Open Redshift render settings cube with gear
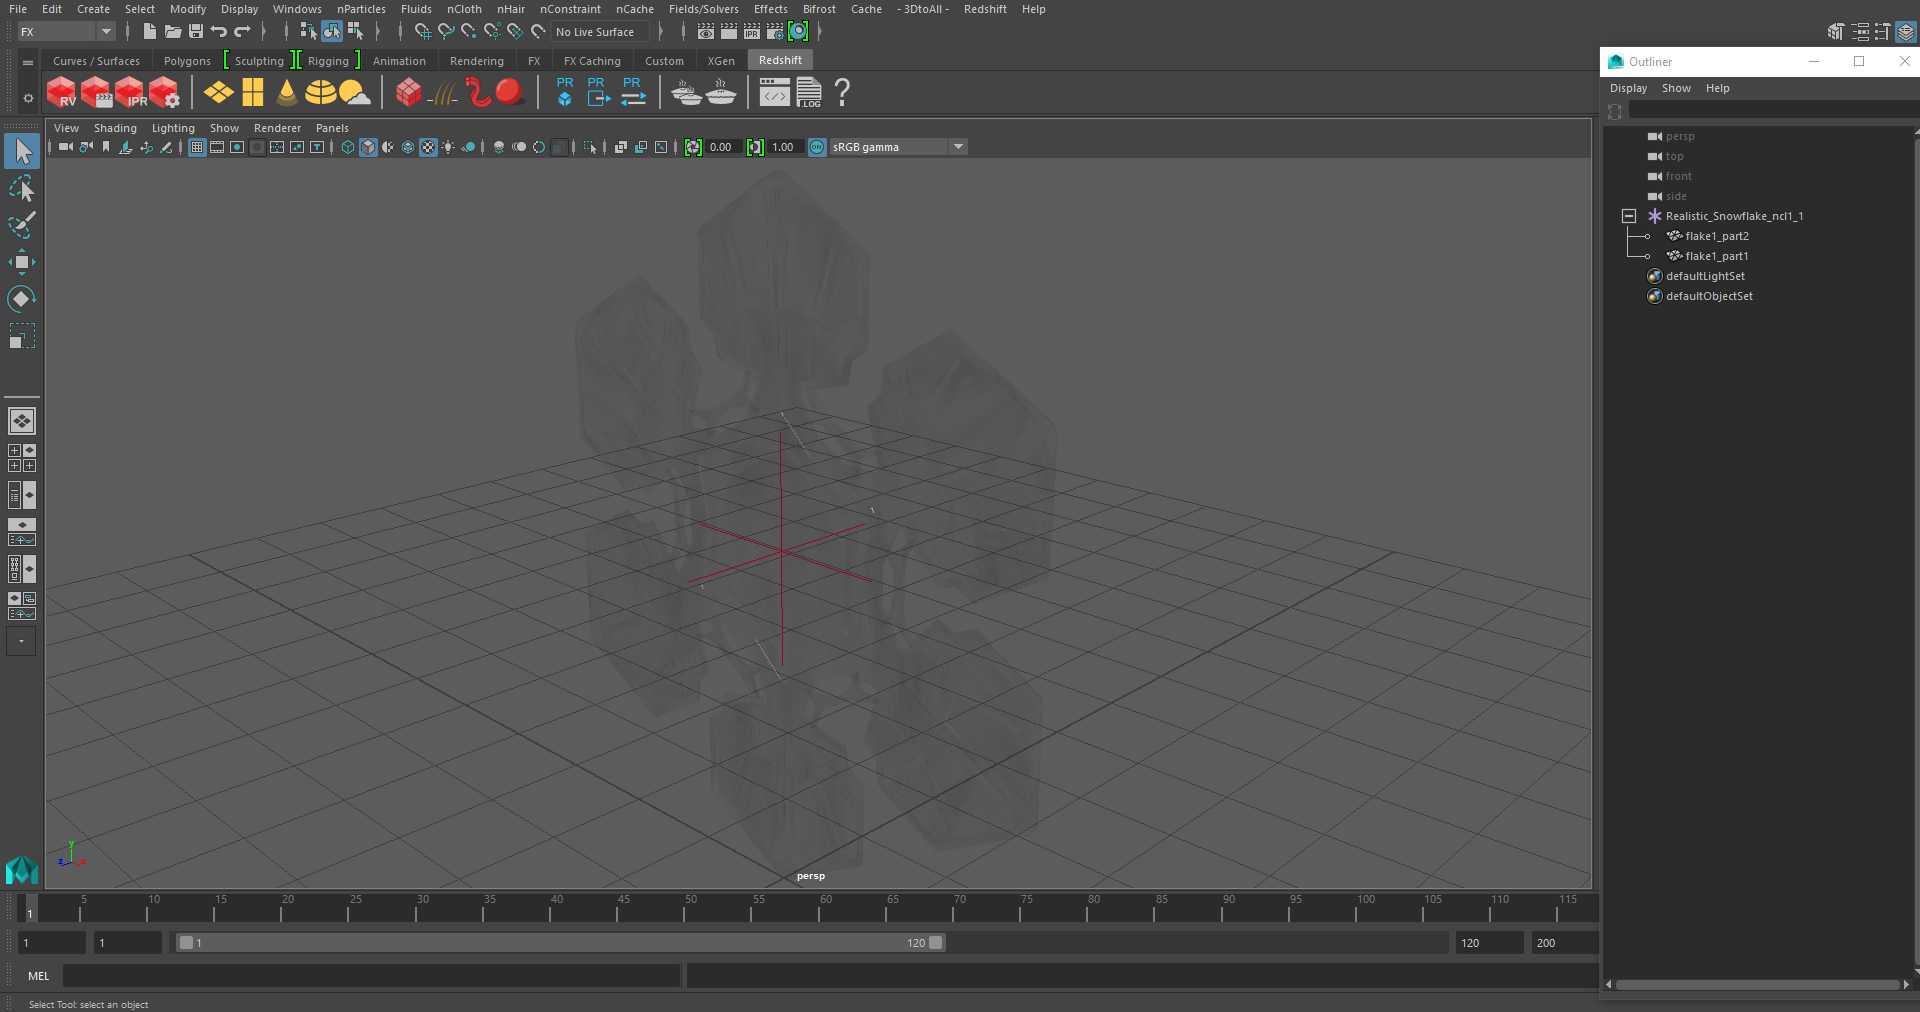This screenshot has width=1920, height=1012. (164, 93)
